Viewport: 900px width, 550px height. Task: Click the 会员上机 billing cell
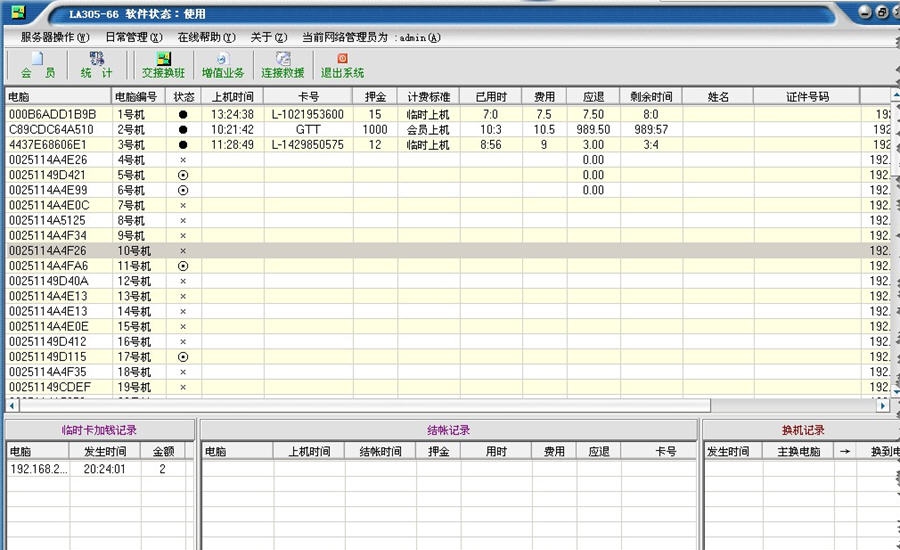click(428, 130)
